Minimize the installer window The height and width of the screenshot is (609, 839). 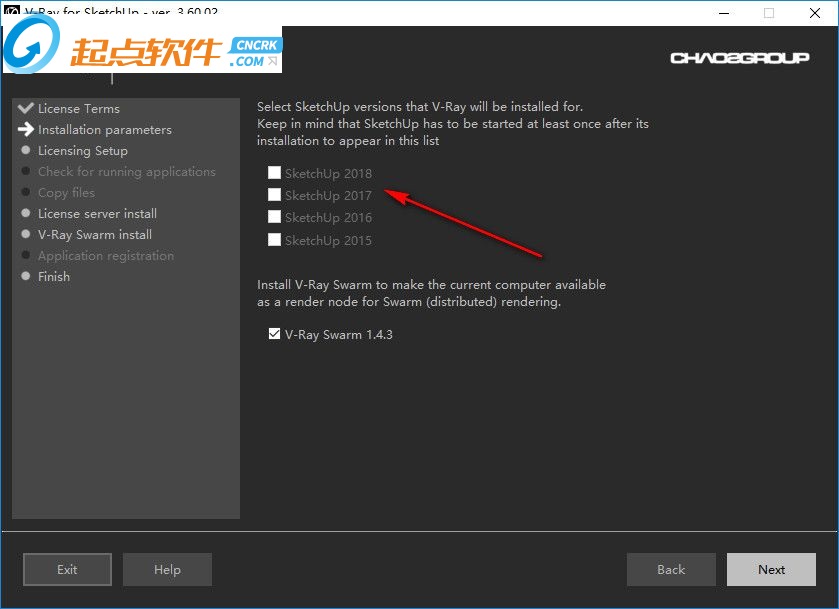pyautogui.click(x=724, y=13)
